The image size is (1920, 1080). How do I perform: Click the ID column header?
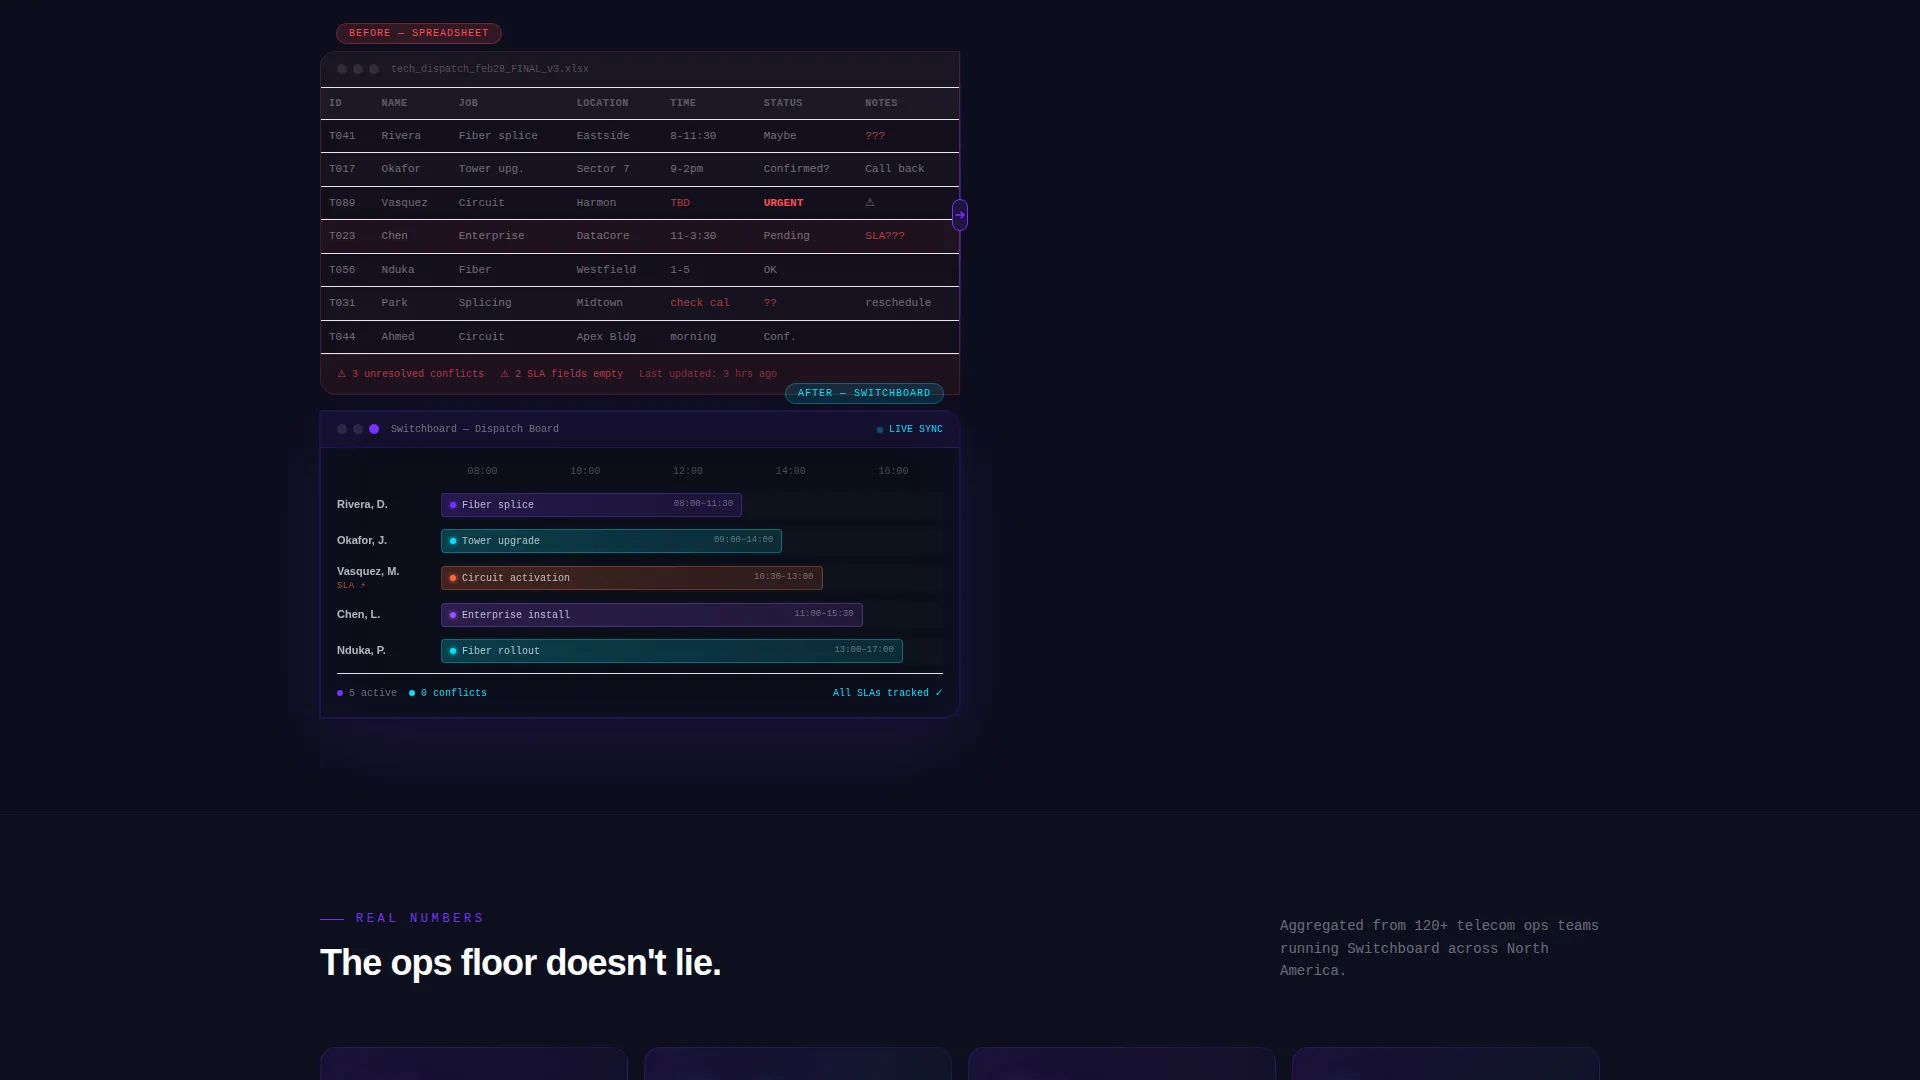(335, 103)
